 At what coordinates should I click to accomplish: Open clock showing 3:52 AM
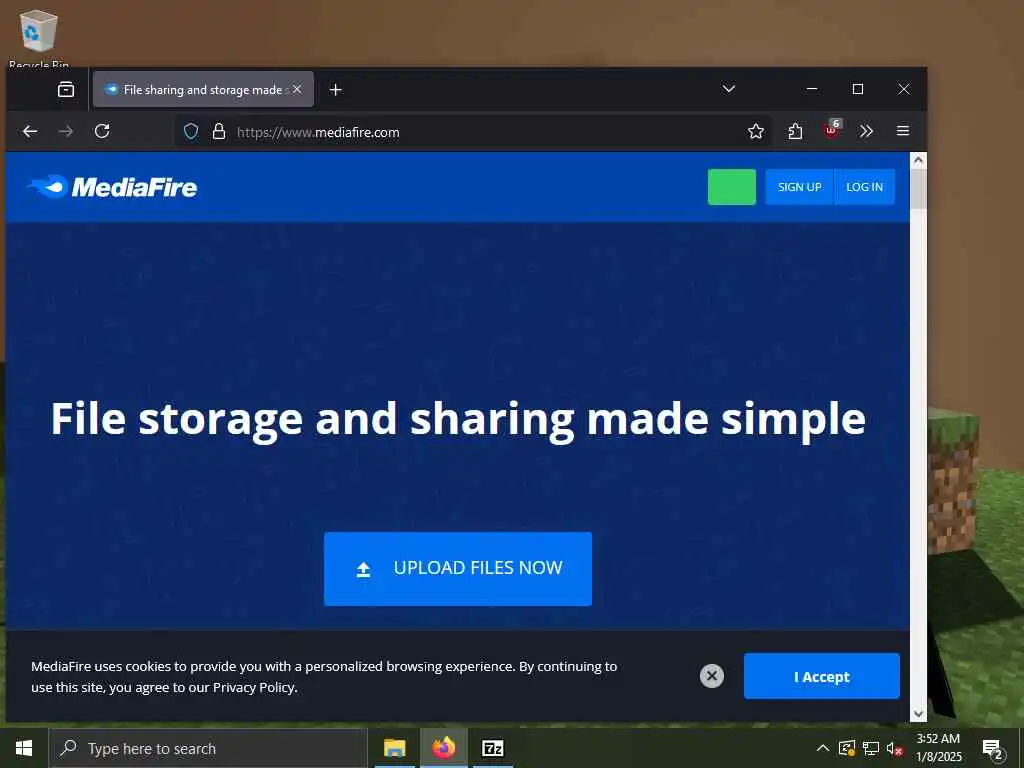point(938,748)
